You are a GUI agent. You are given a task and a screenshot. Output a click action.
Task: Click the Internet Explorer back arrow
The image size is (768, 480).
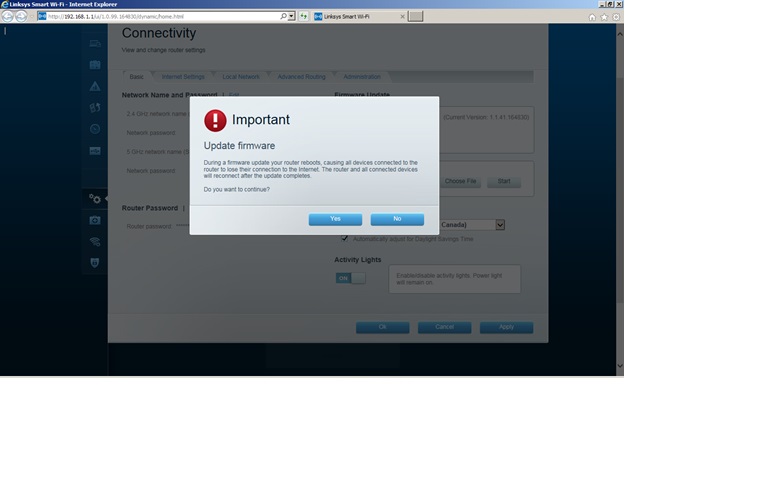coord(9,16)
